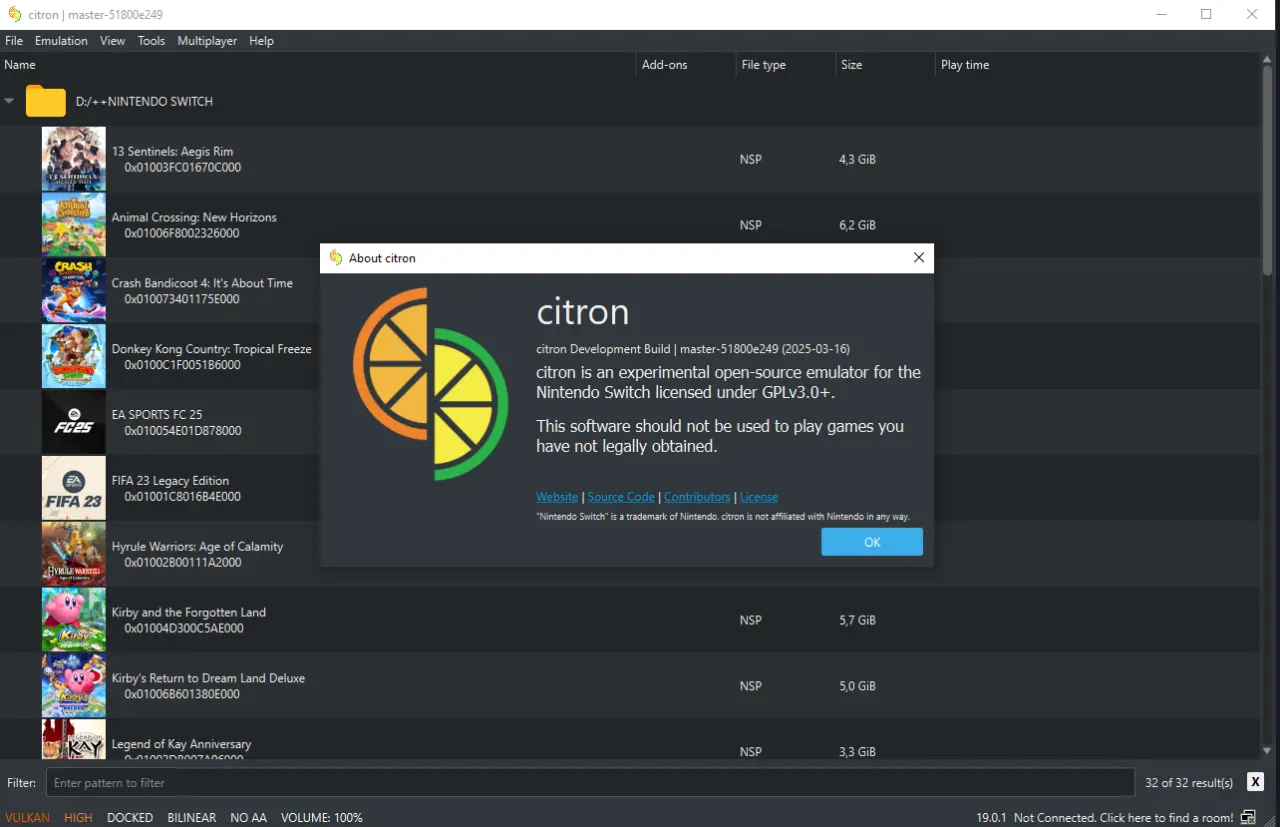Viewport: 1280px width, 827px height.
Task: Click the game list scroll down arrow
Action: tap(1267, 750)
